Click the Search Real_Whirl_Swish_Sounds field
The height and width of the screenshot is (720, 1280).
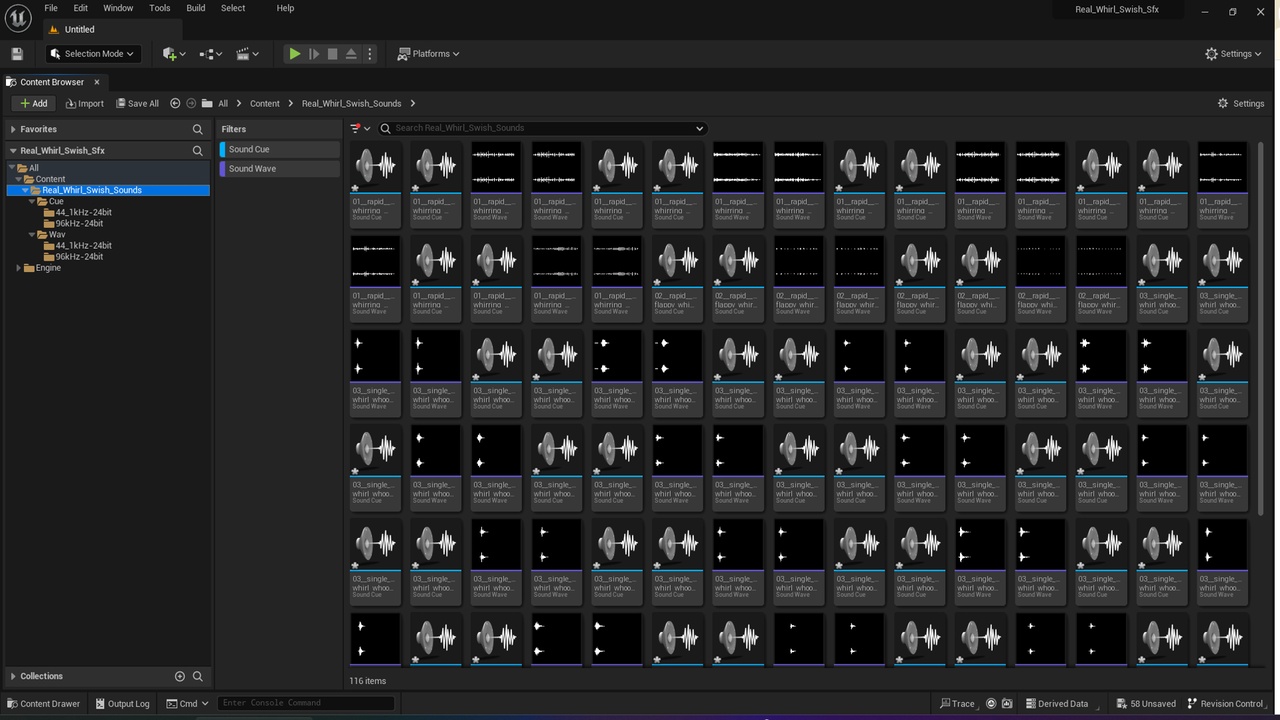tap(543, 128)
